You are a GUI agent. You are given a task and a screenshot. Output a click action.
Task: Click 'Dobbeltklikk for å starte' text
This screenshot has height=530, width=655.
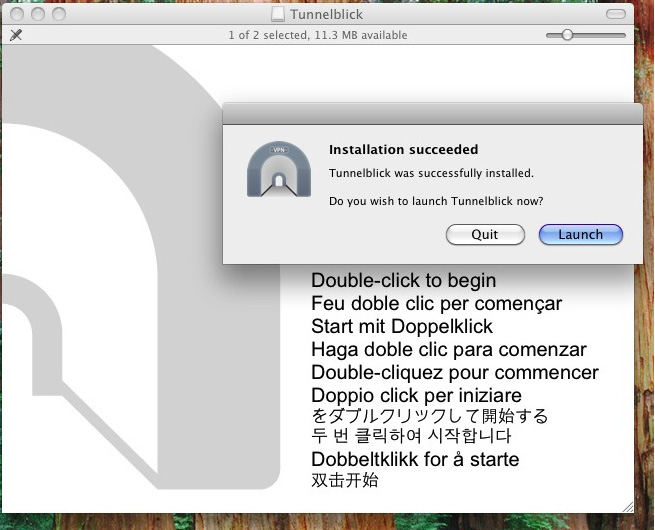[x=415, y=459]
